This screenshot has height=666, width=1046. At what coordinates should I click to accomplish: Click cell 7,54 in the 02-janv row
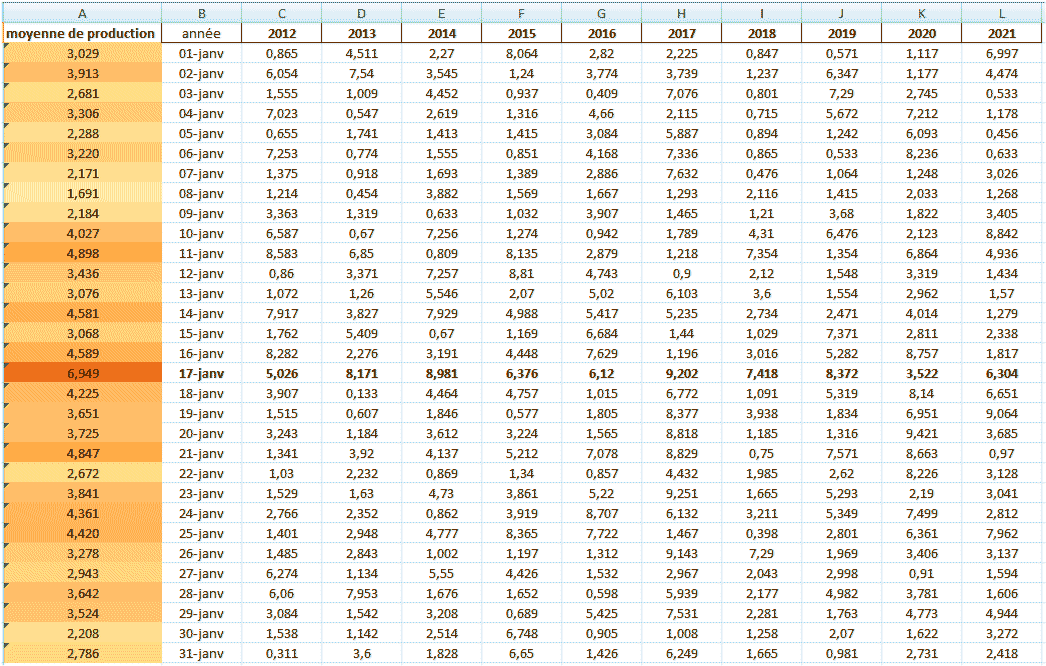click(x=362, y=73)
